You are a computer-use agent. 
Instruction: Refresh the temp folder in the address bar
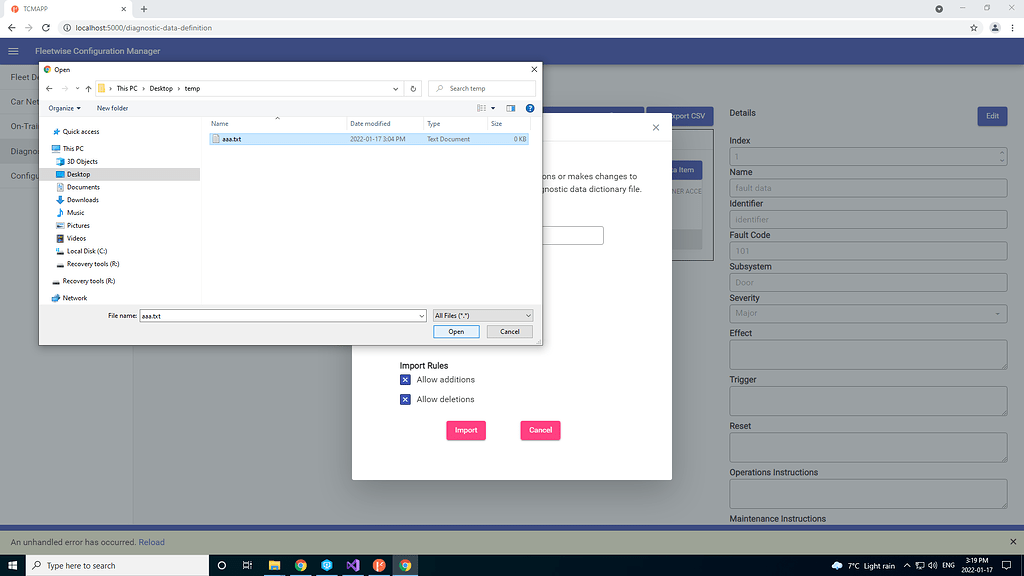413,88
